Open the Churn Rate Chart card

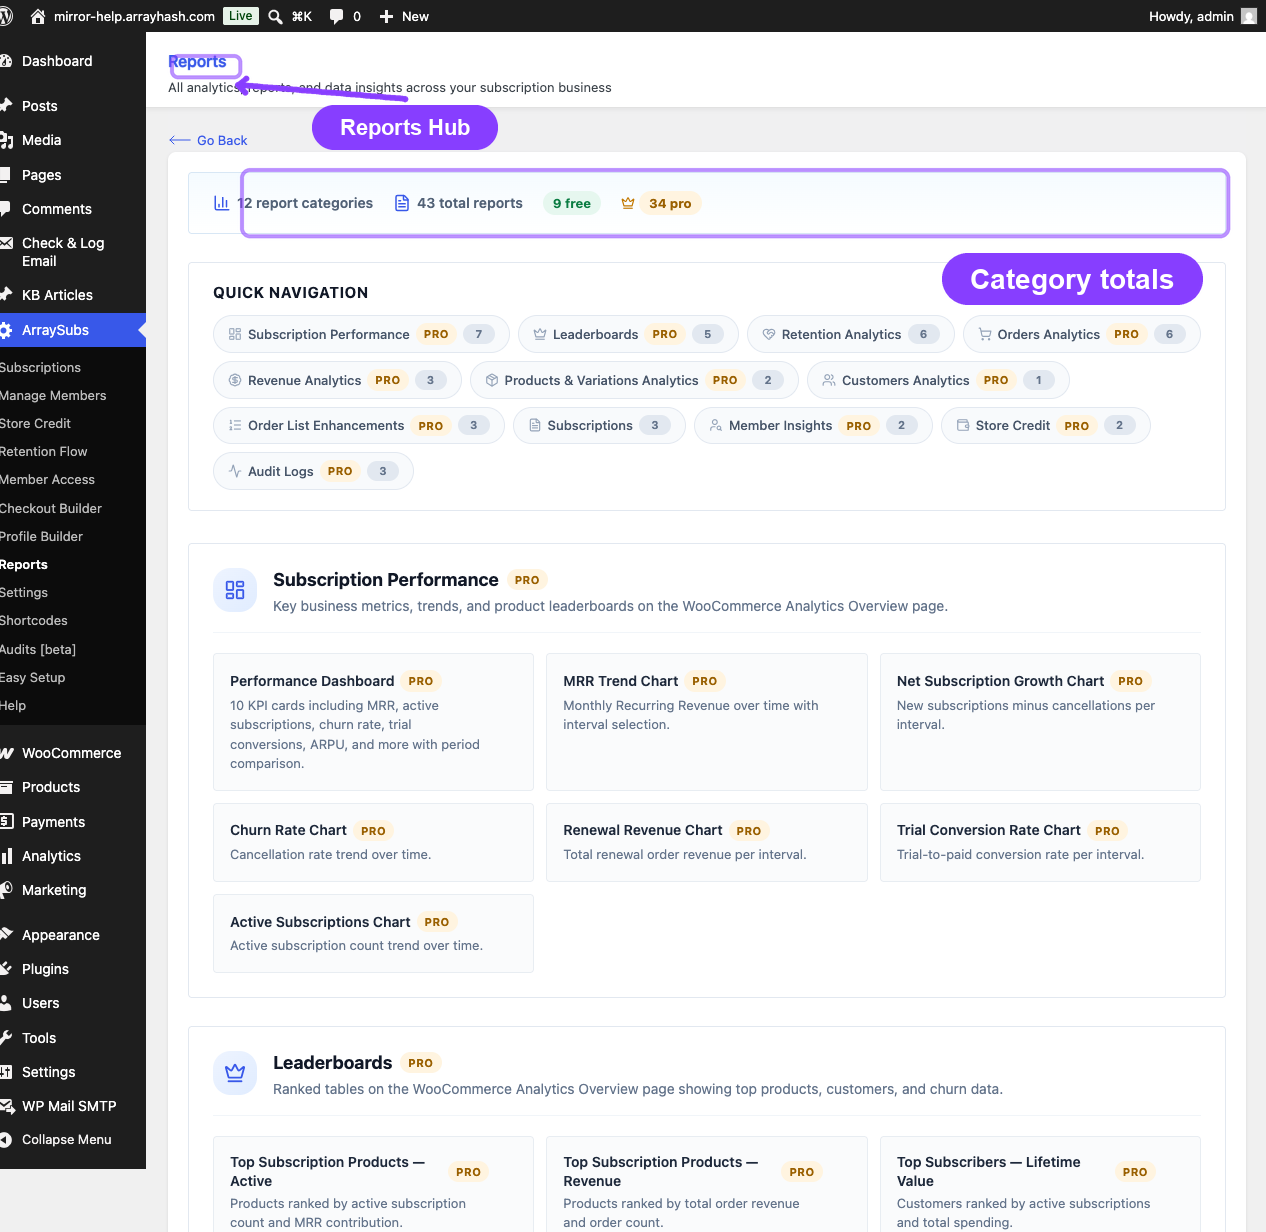click(x=373, y=842)
